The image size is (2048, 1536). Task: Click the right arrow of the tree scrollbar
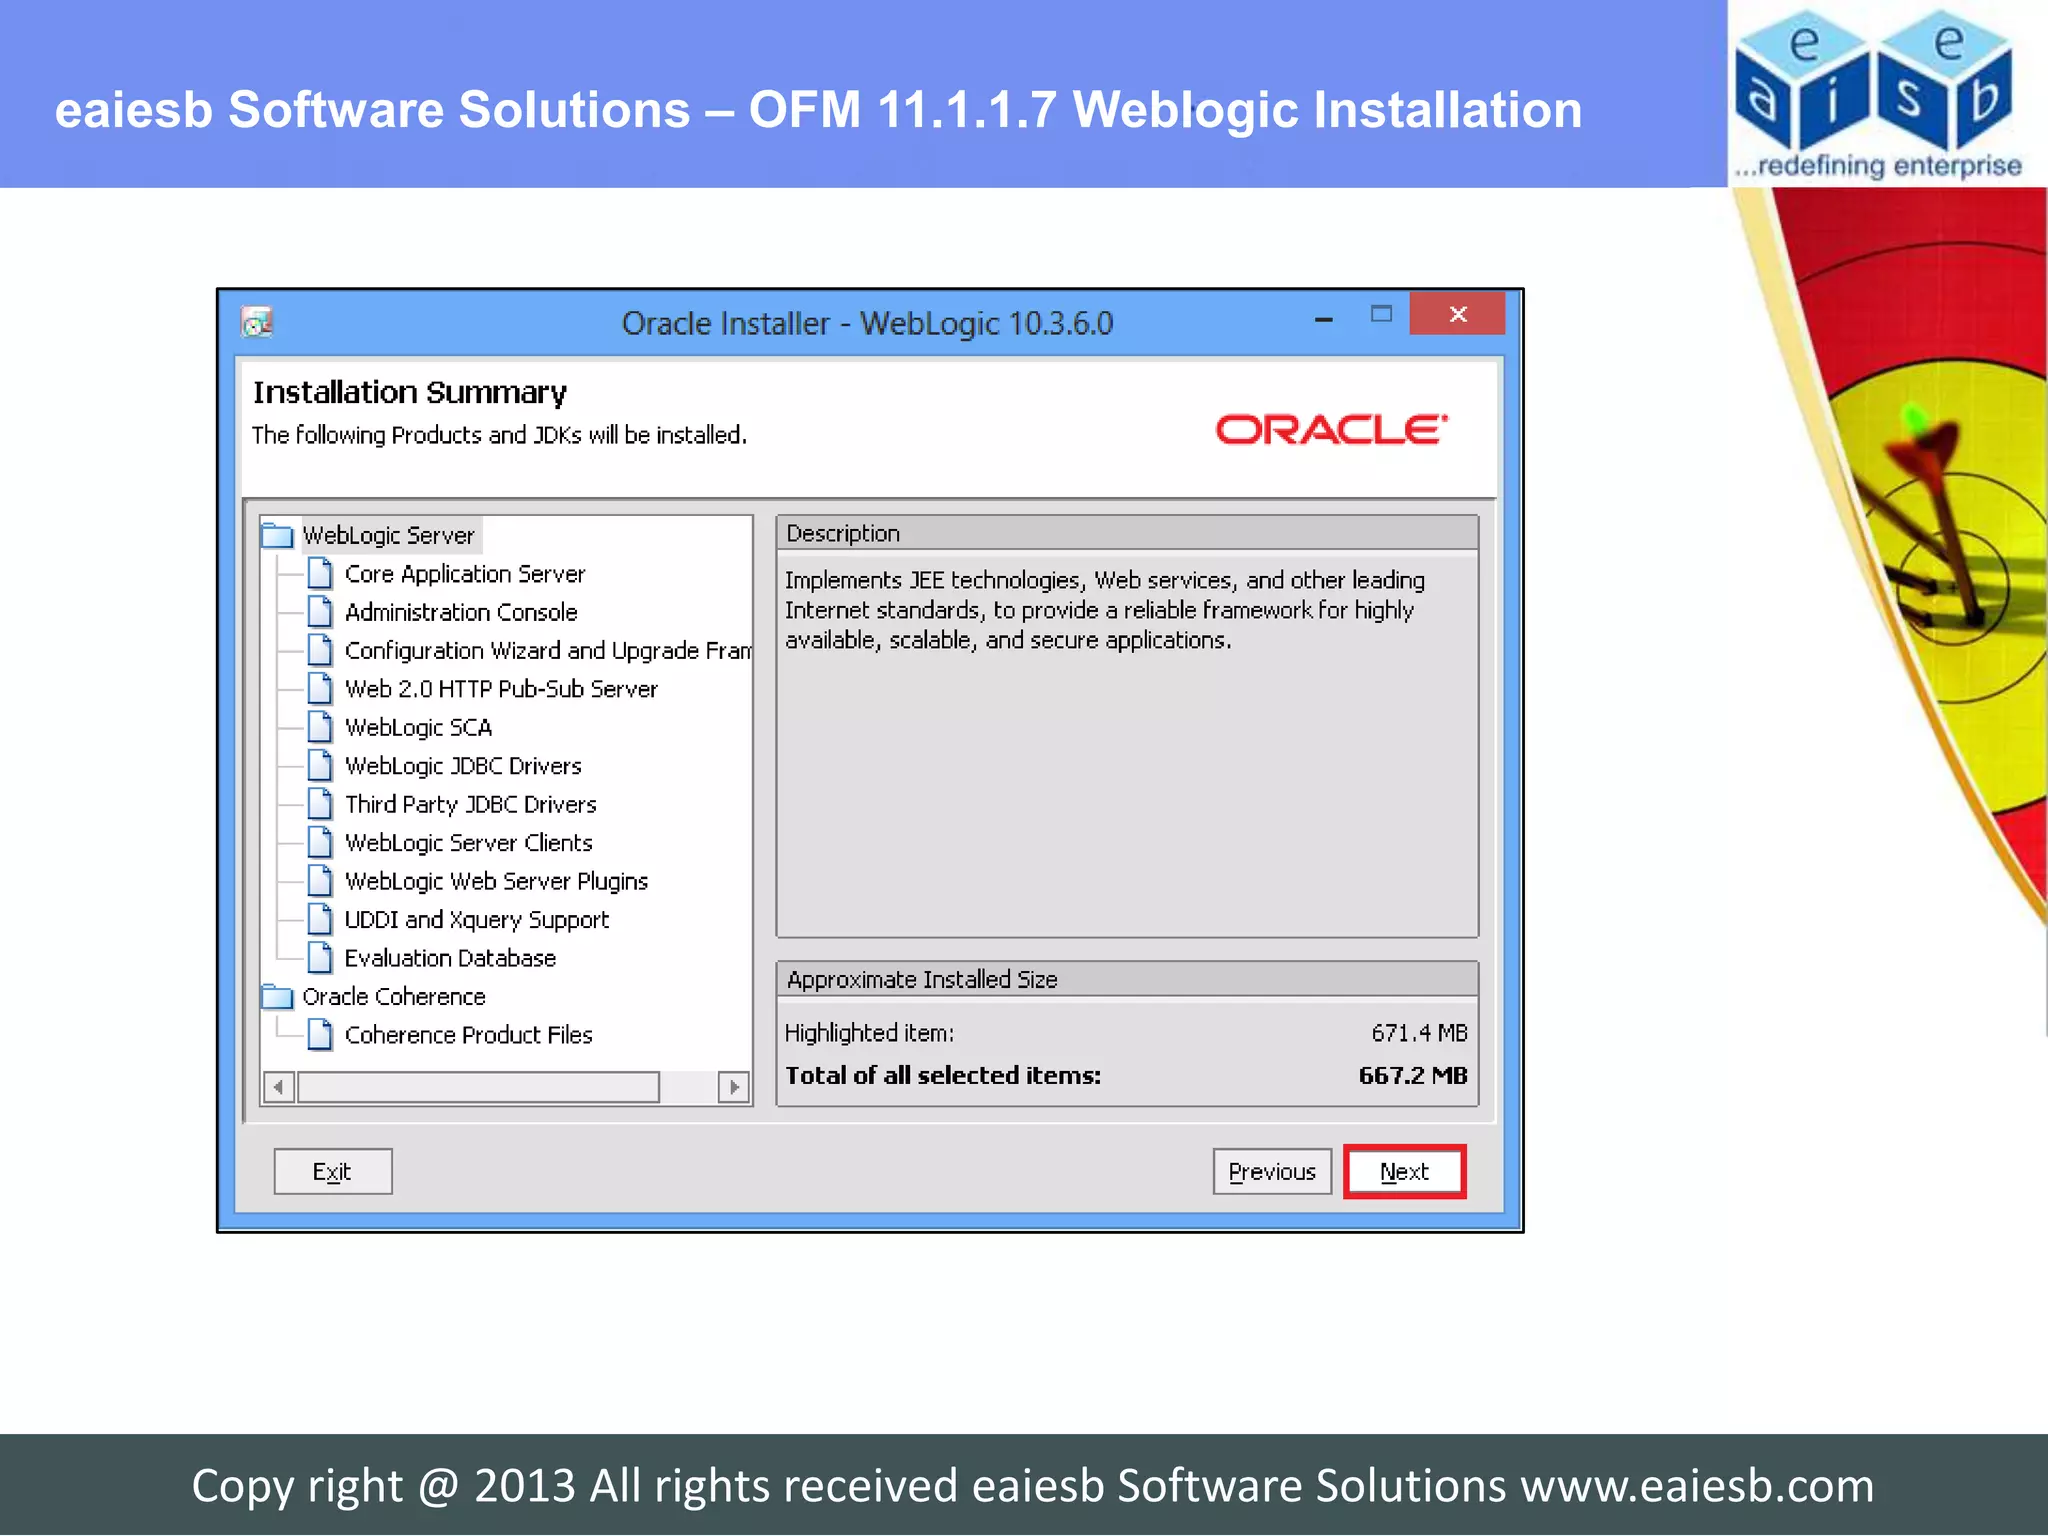coord(734,1087)
